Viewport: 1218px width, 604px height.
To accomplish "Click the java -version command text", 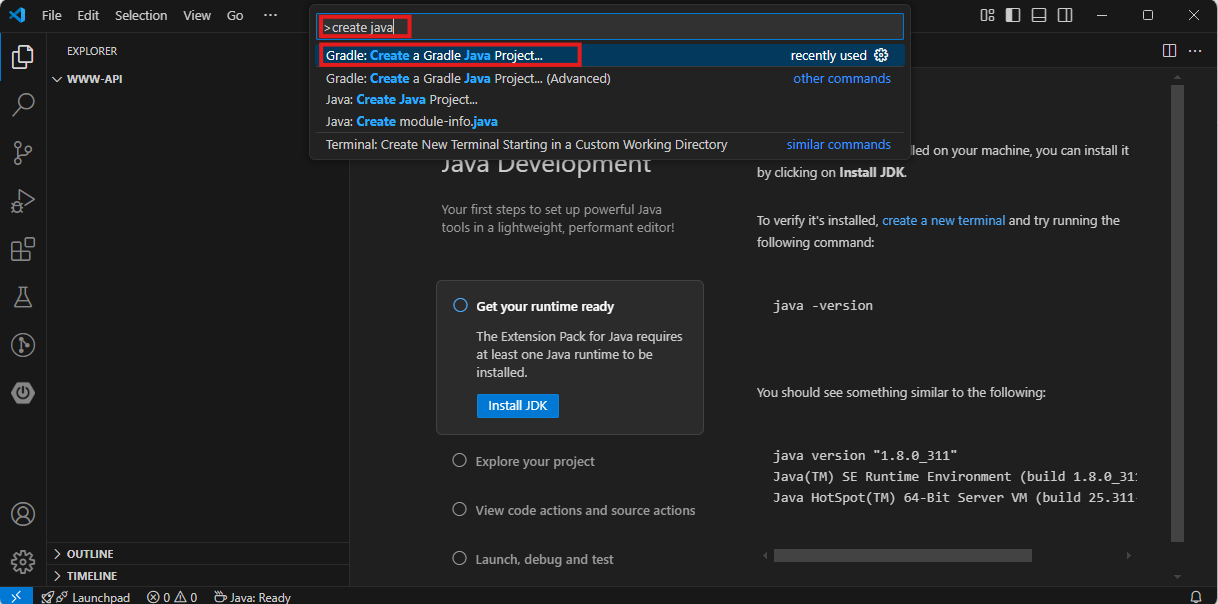I will (823, 305).
